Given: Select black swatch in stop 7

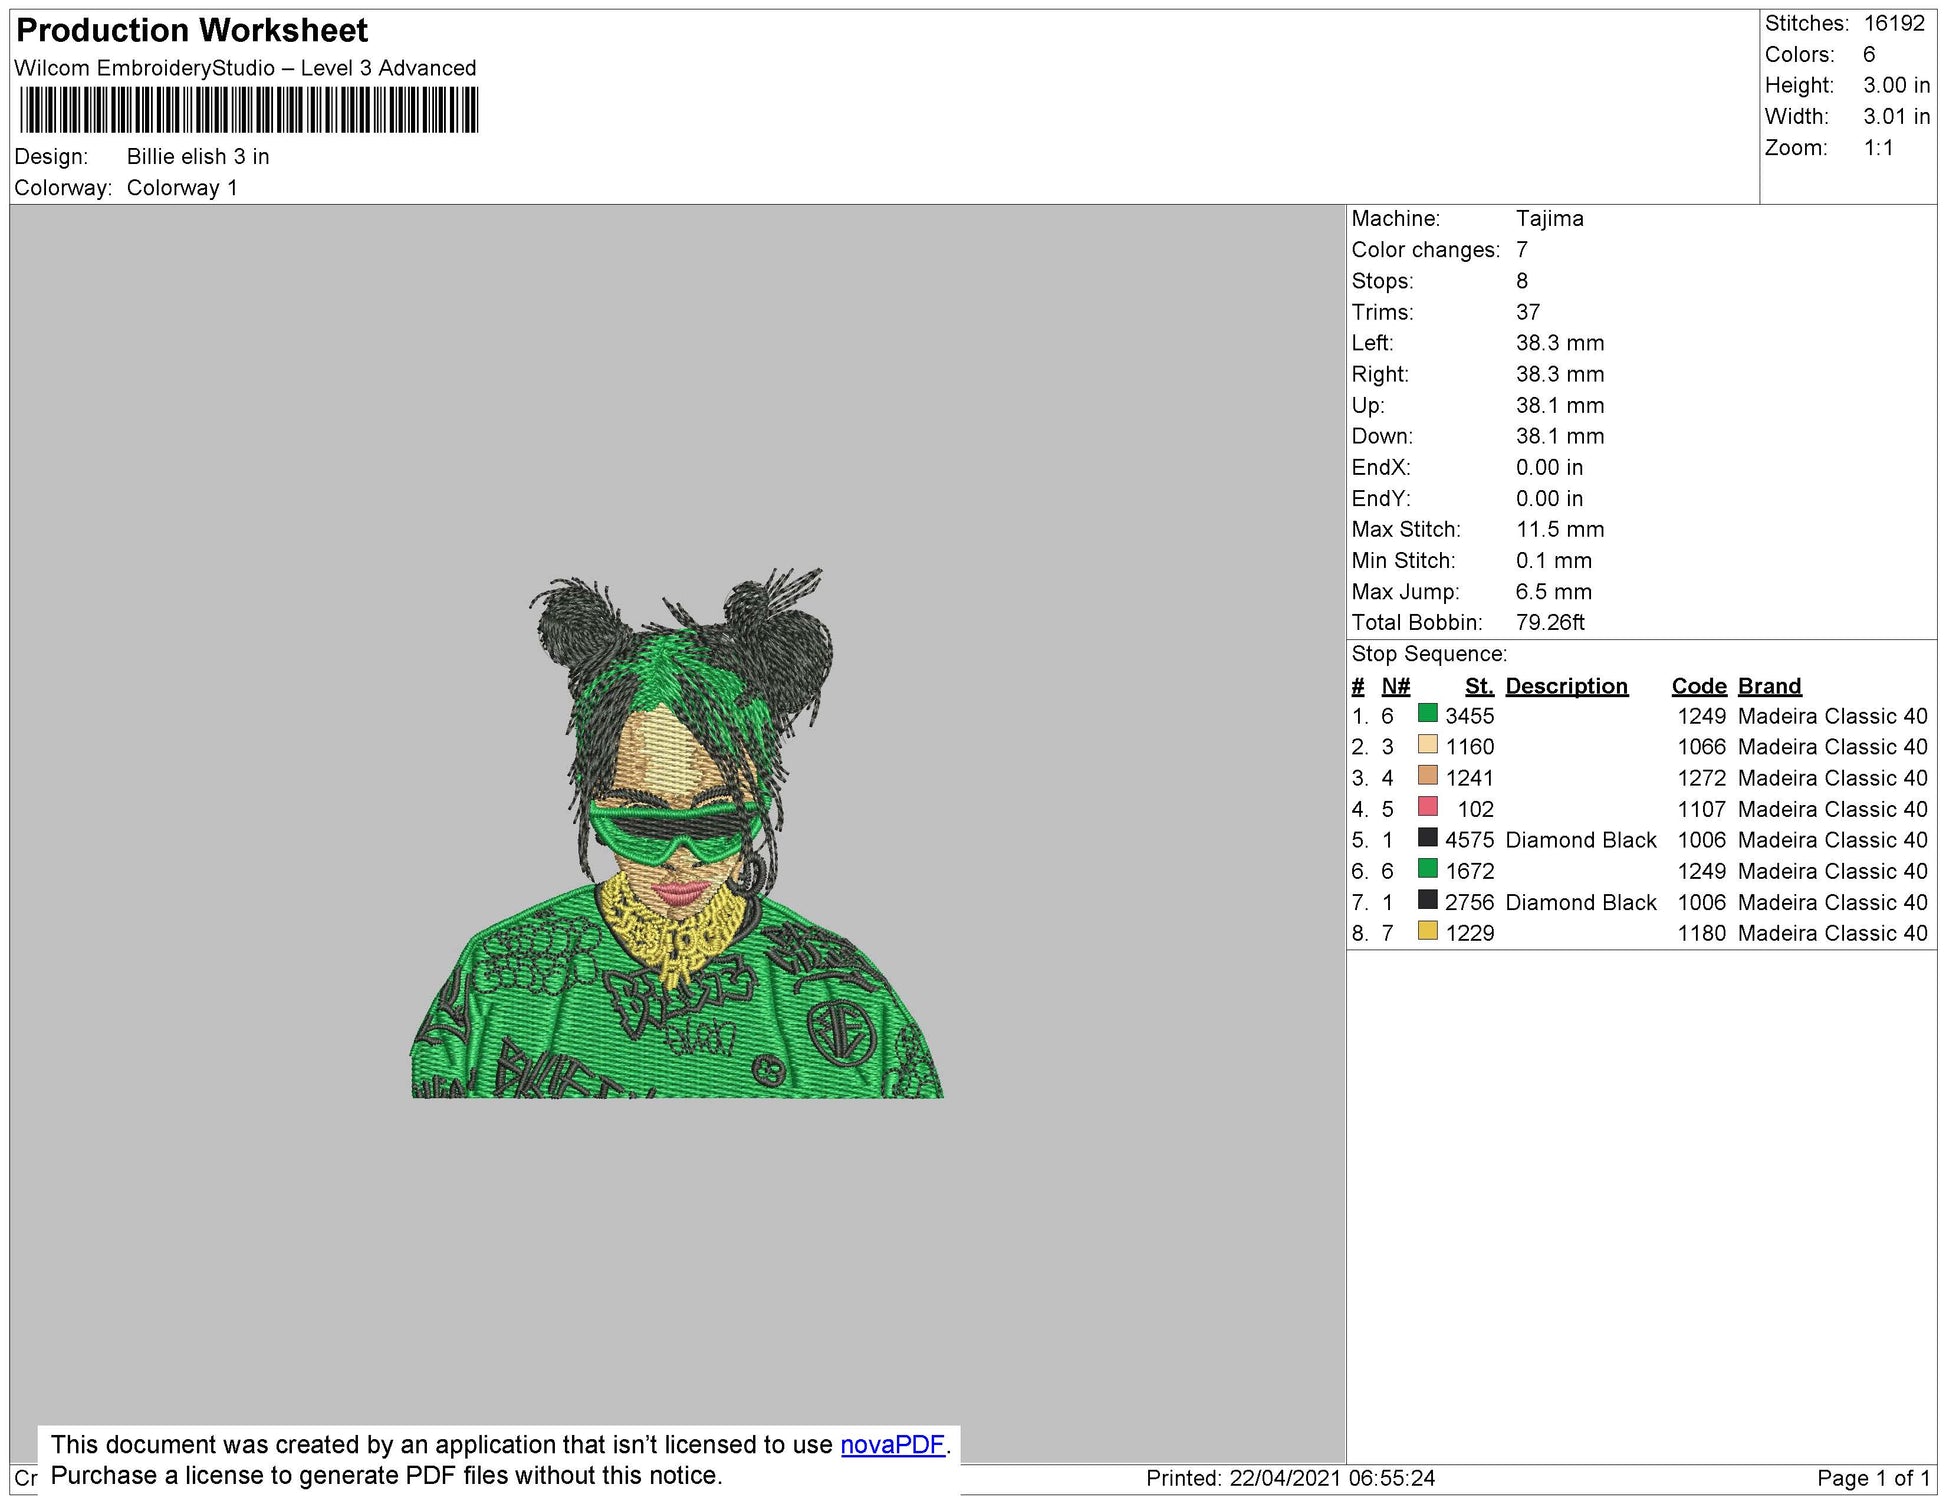Looking at the screenshot, I should (x=1427, y=899).
